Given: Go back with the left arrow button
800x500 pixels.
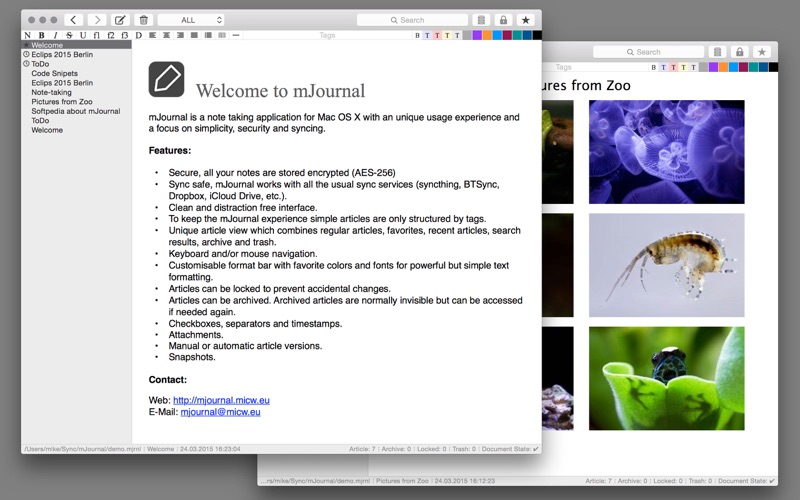Looking at the screenshot, I should pos(73,20).
